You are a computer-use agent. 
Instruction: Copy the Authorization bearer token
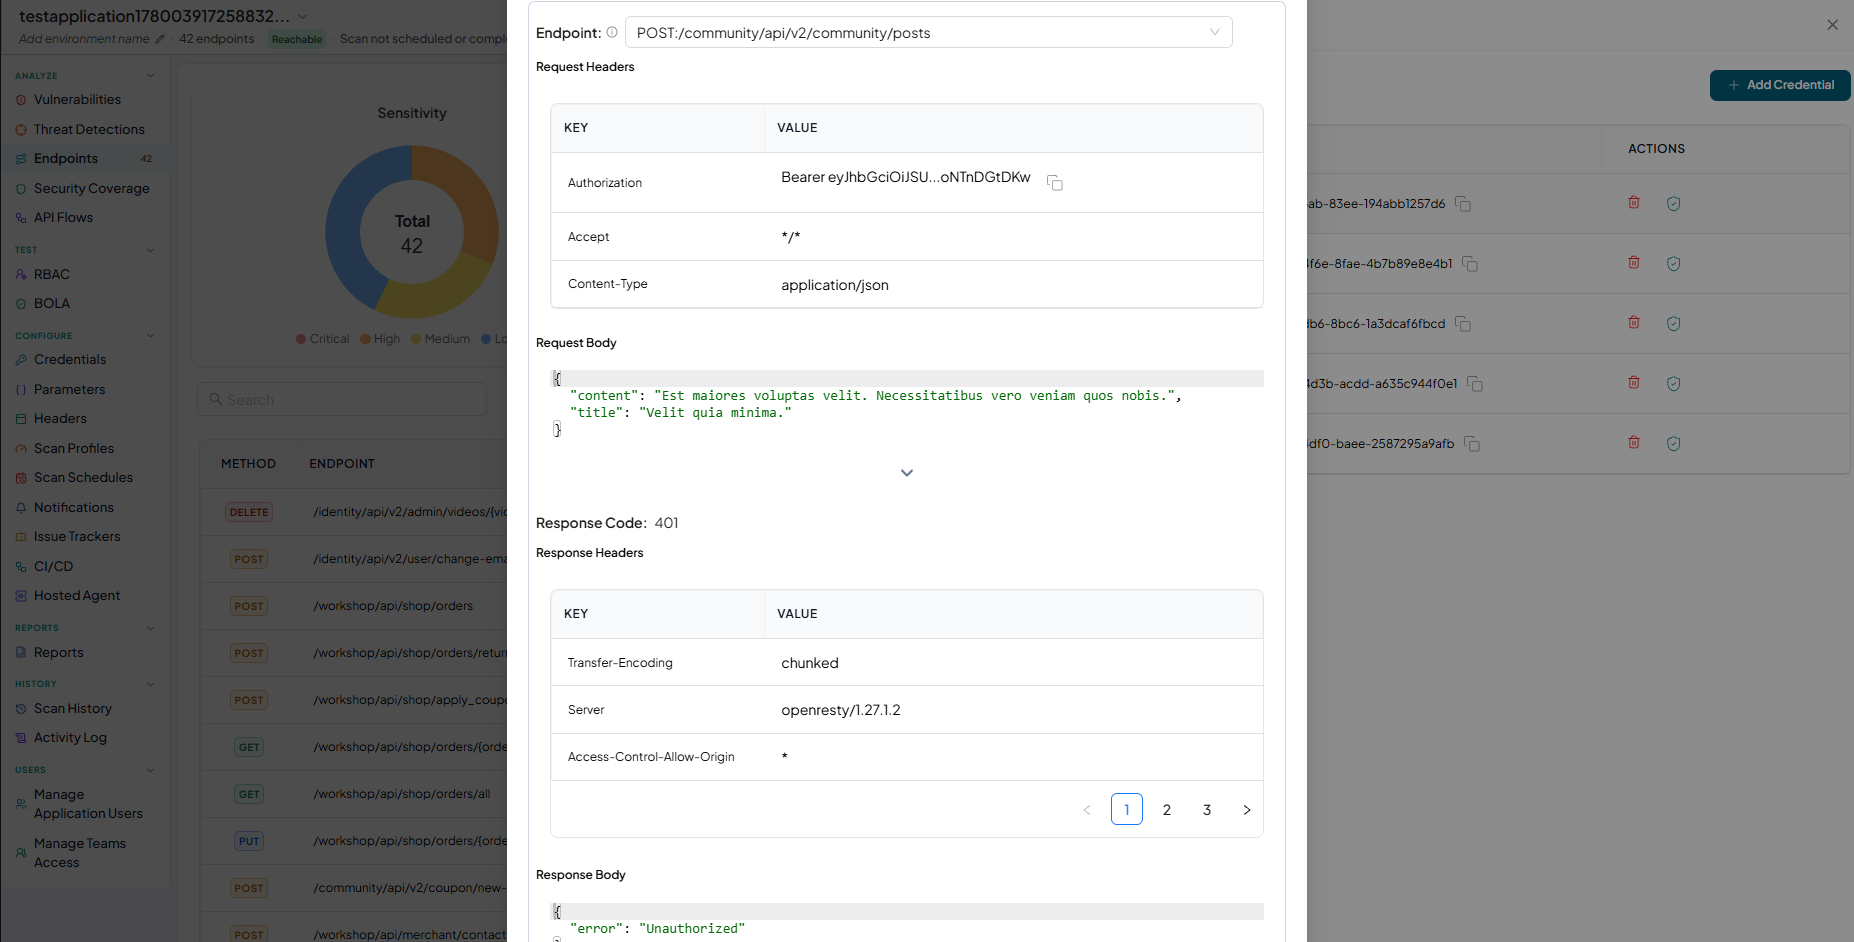pyautogui.click(x=1054, y=182)
